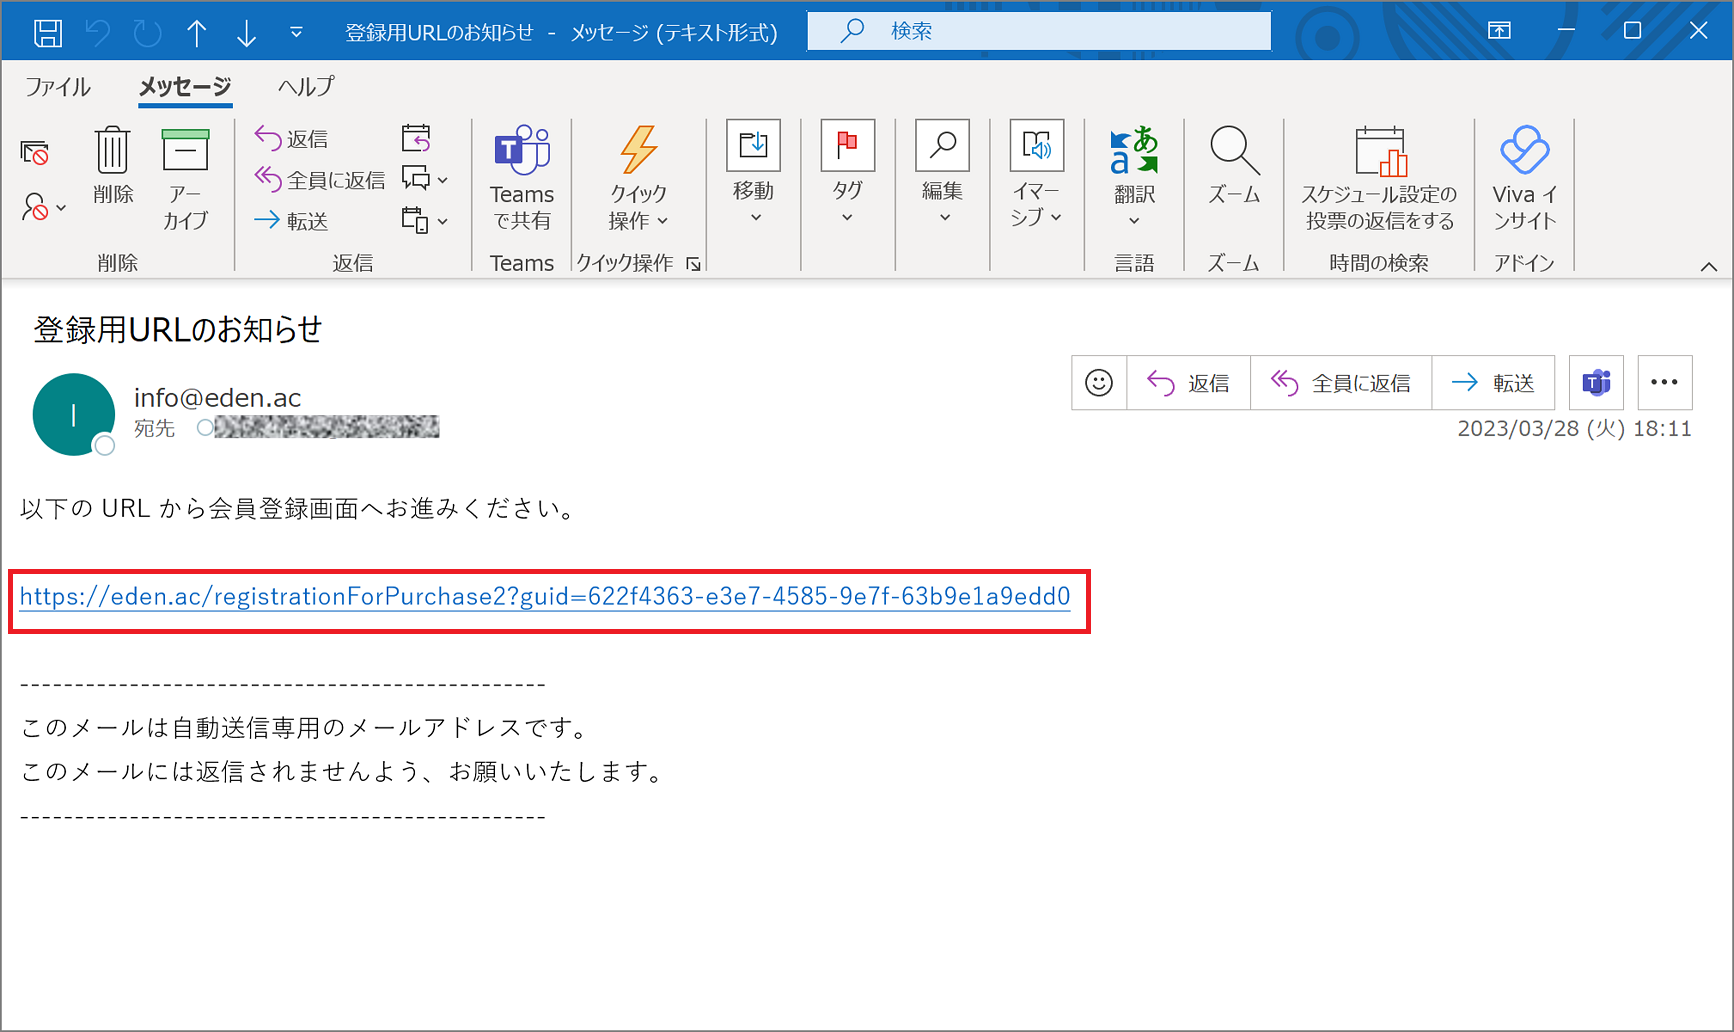Click the line 以下の URL から会員登録画面へお進みください。
This screenshot has width=1734, height=1032.
tap(300, 509)
